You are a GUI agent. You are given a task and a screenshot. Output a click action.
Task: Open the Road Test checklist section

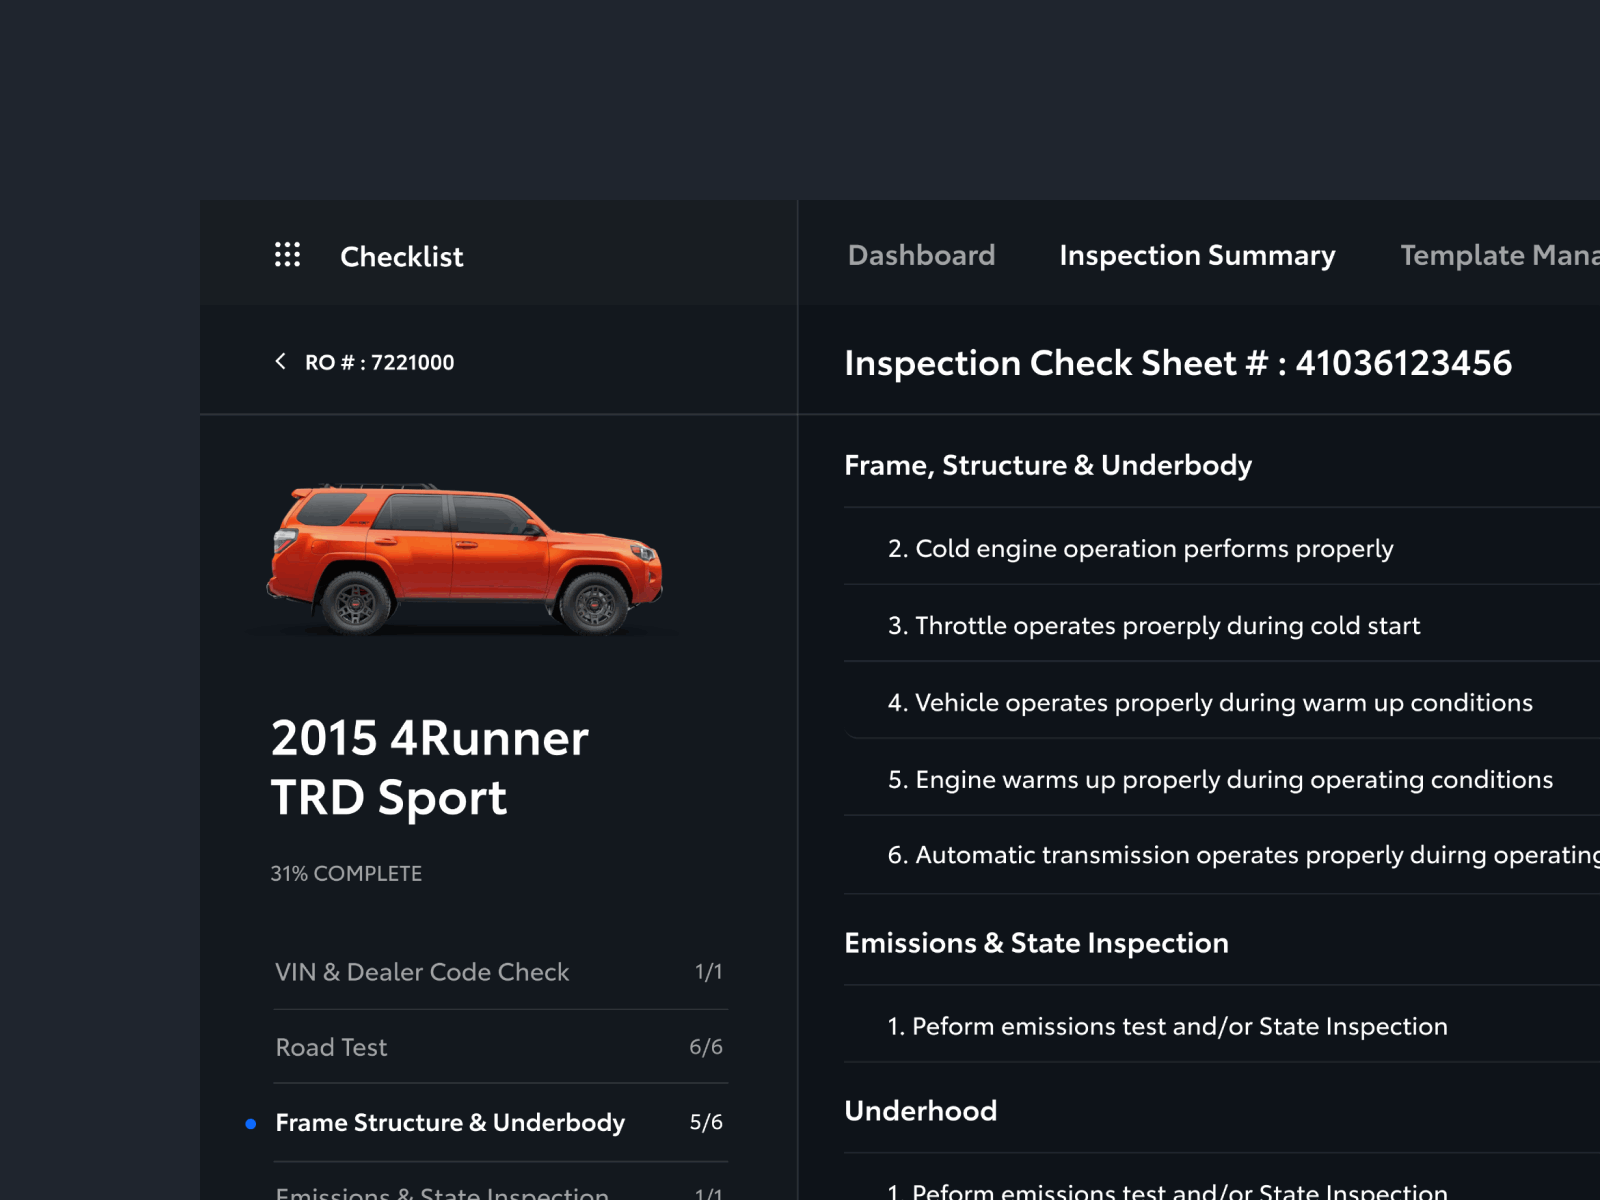point(331,1047)
